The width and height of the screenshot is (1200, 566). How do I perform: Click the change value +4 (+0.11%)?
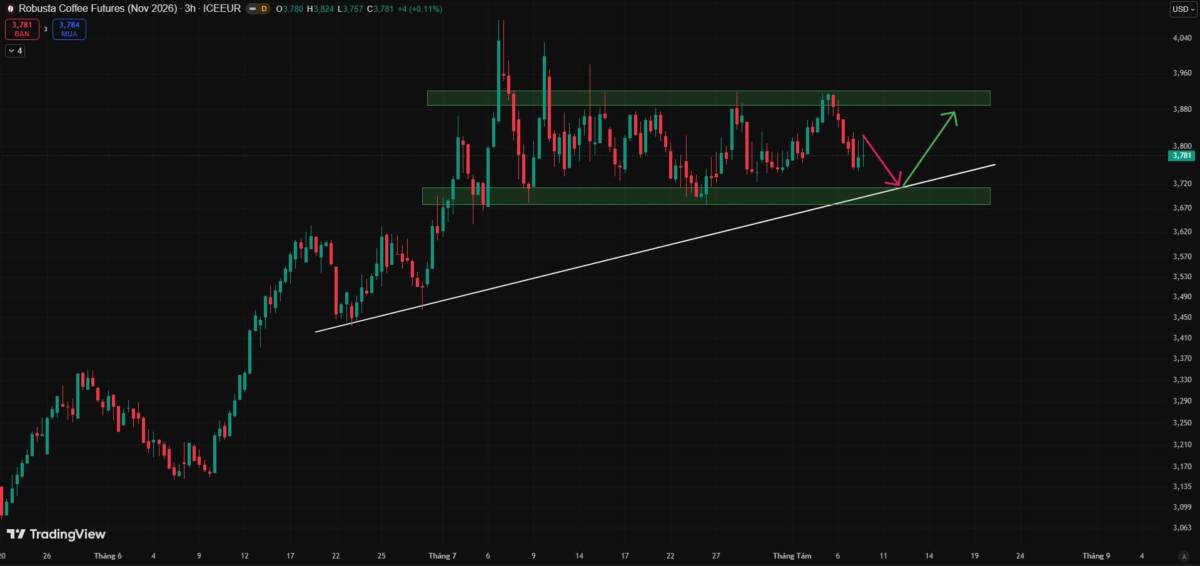point(422,9)
